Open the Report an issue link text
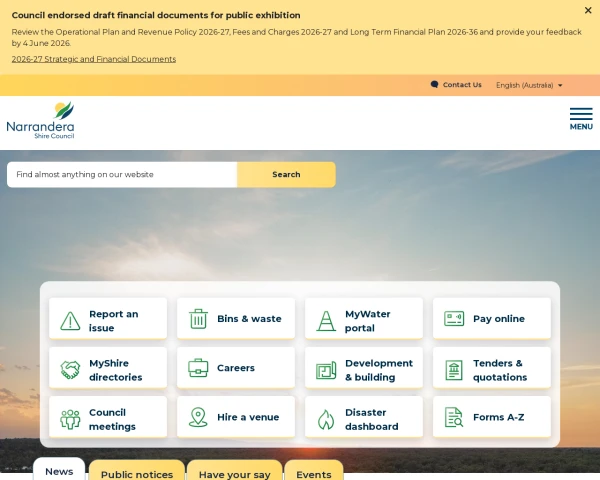The image size is (600, 480). click(x=114, y=321)
